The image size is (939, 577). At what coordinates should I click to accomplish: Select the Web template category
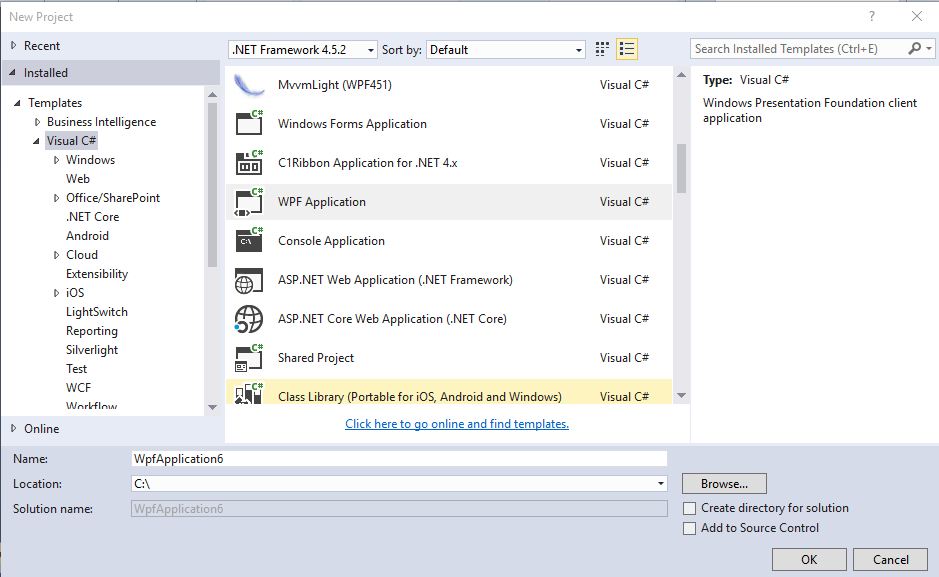coord(78,179)
